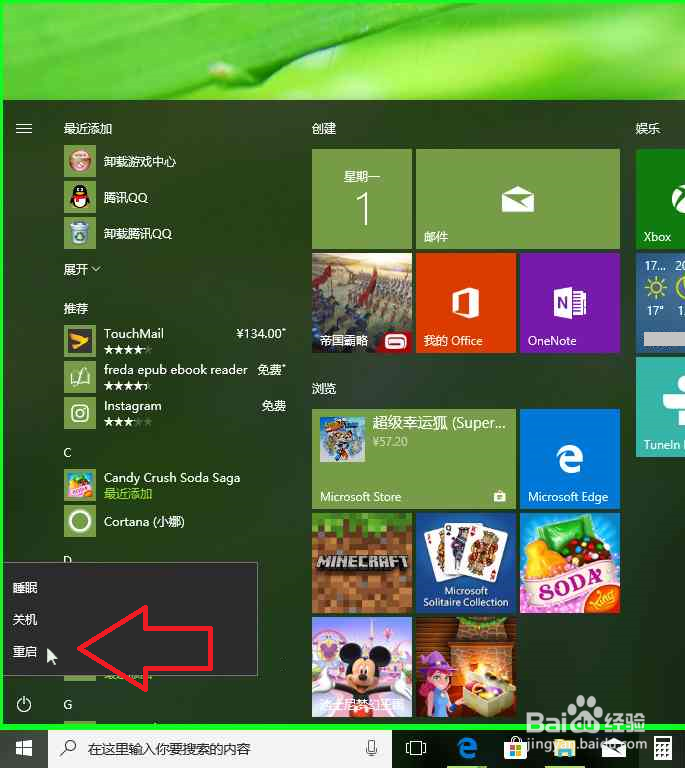
Task: Click the Windows Start button
Action: click(24, 748)
